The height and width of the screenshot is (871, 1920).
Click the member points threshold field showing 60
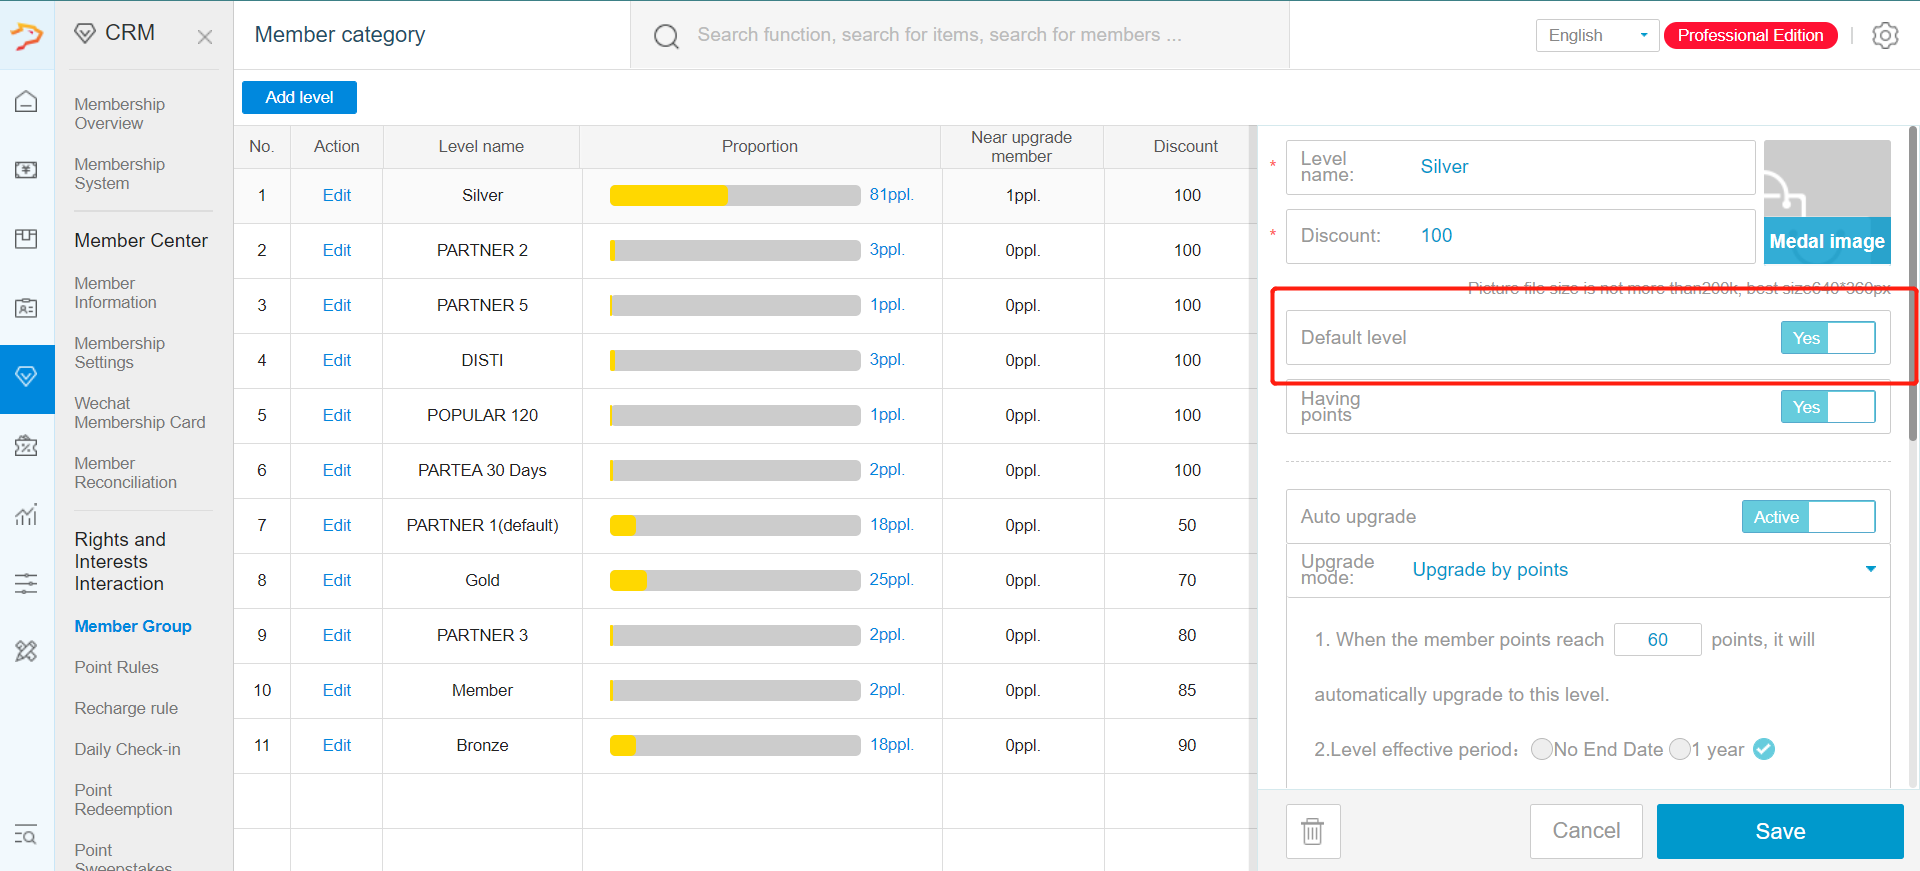click(1657, 639)
